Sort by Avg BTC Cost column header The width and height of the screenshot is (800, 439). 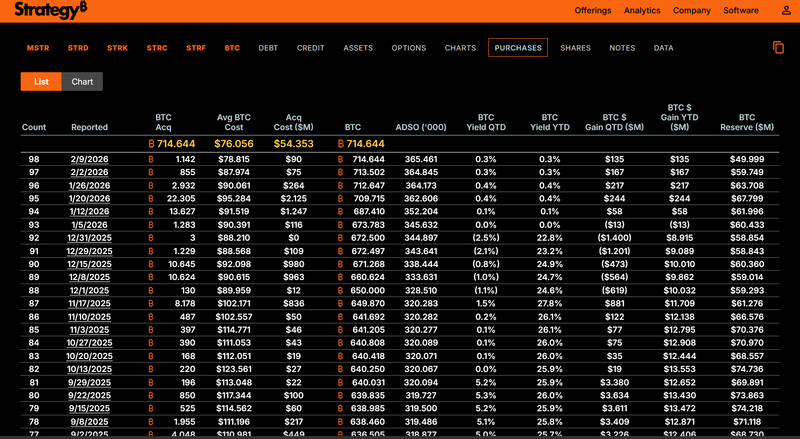[x=233, y=122]
